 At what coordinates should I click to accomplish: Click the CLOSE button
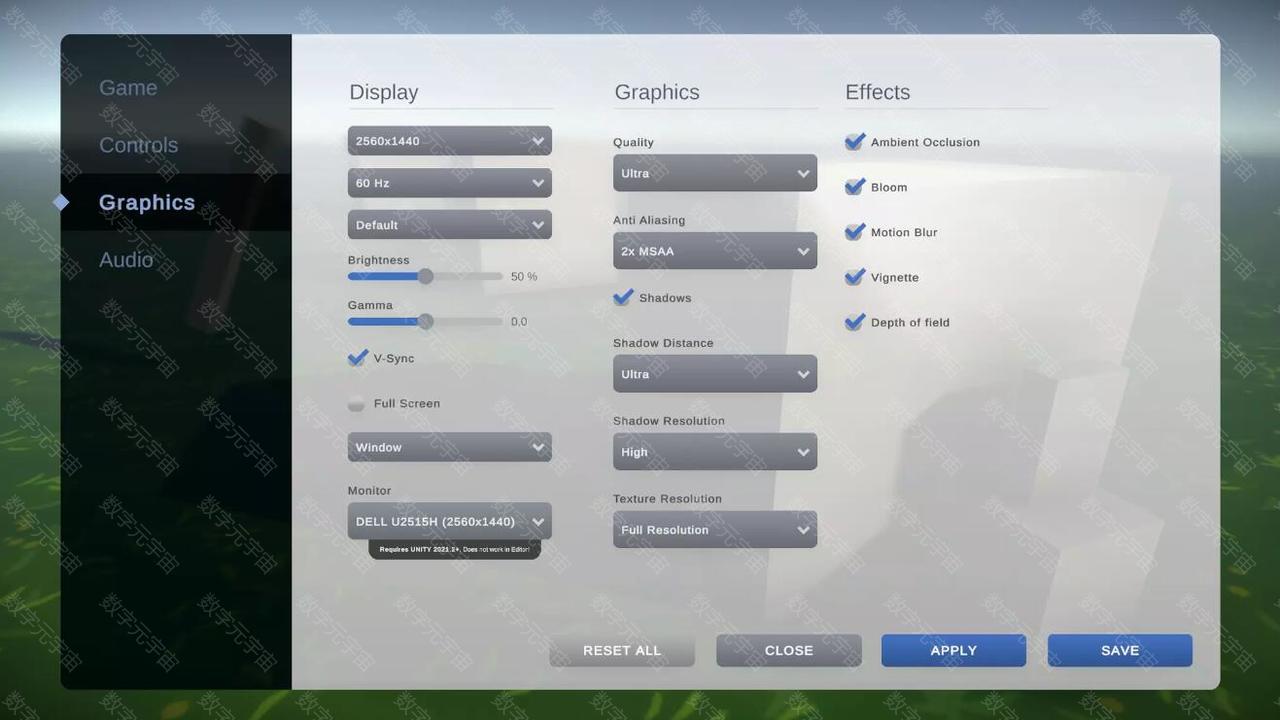pyautogui.click(x=789, y=650)
